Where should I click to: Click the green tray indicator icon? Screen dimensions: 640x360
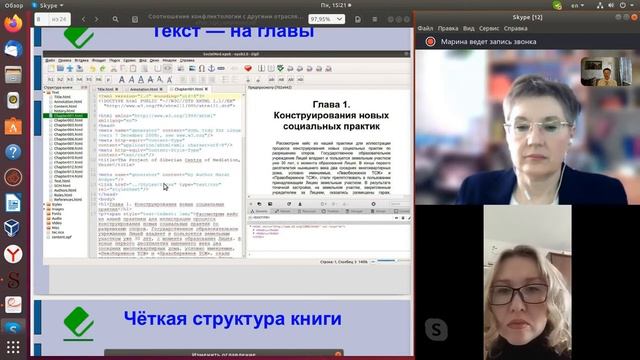point(557,5)
